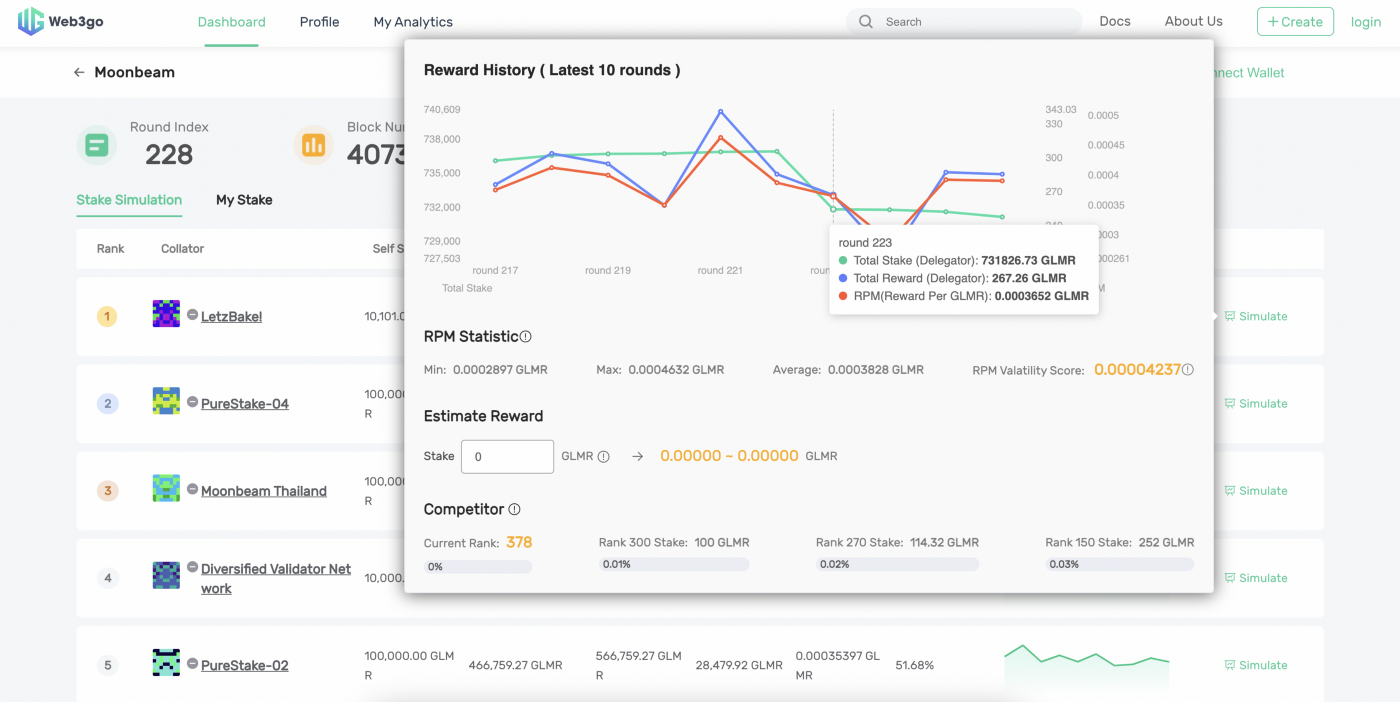The image size is (1400, 702).
Task: Open the Moonbeam Thailand collator link
Action: (x=264, y=491)
